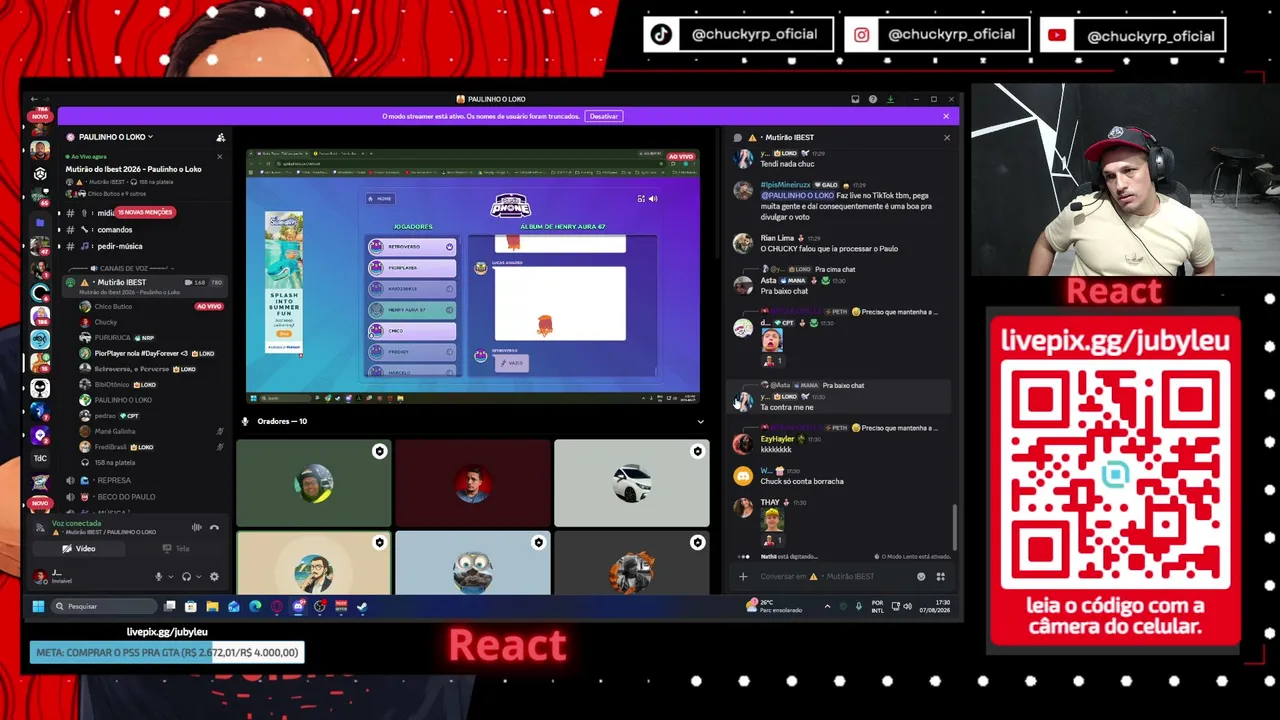Toggle microphone mute in user panel

pyautogui.click(x=158, y=577)
